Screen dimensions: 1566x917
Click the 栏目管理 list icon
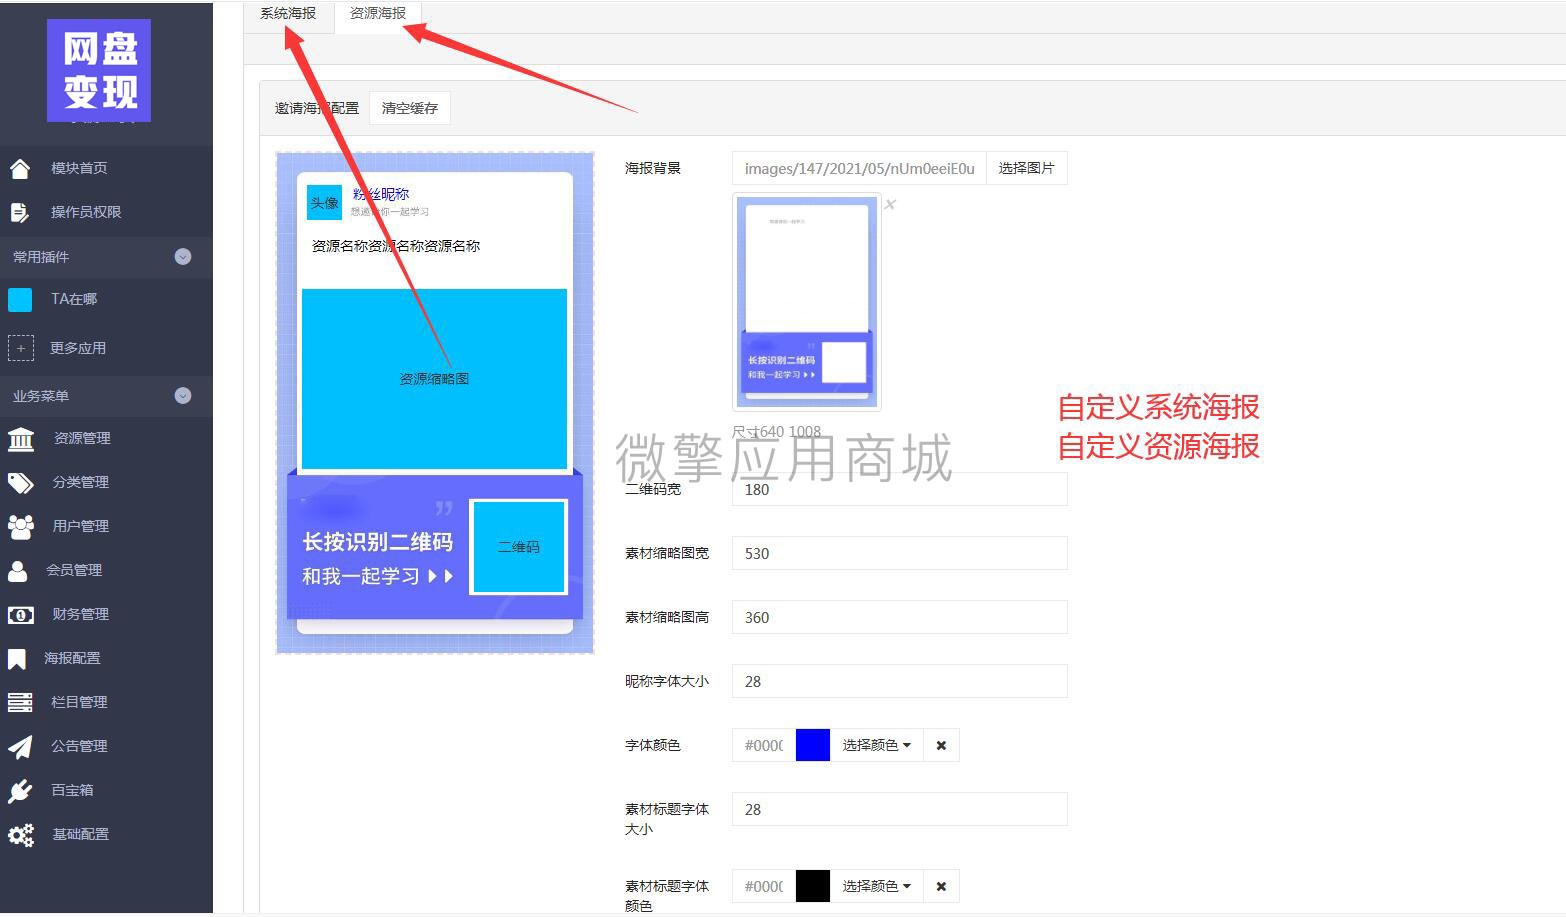tap(20, 702)
